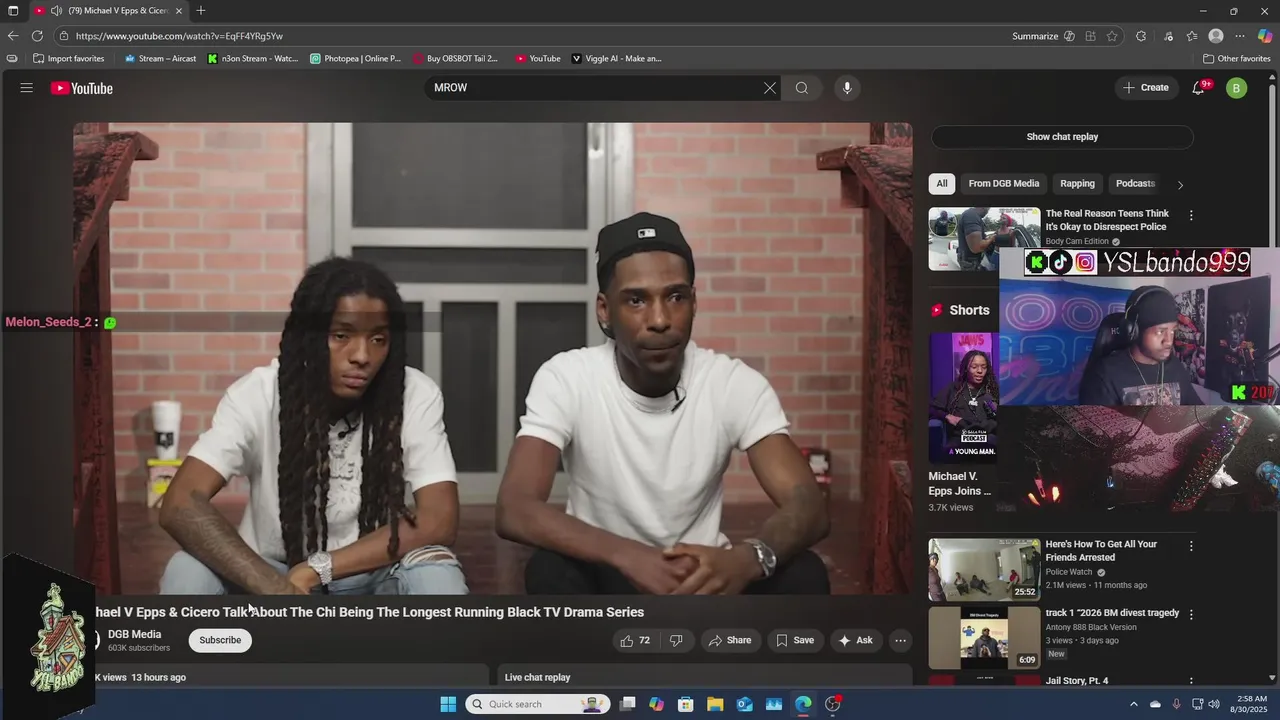The image size is (1280, 720).
Task: Click the Create button
Action: pyautogui.click(x=1146, y=88)
